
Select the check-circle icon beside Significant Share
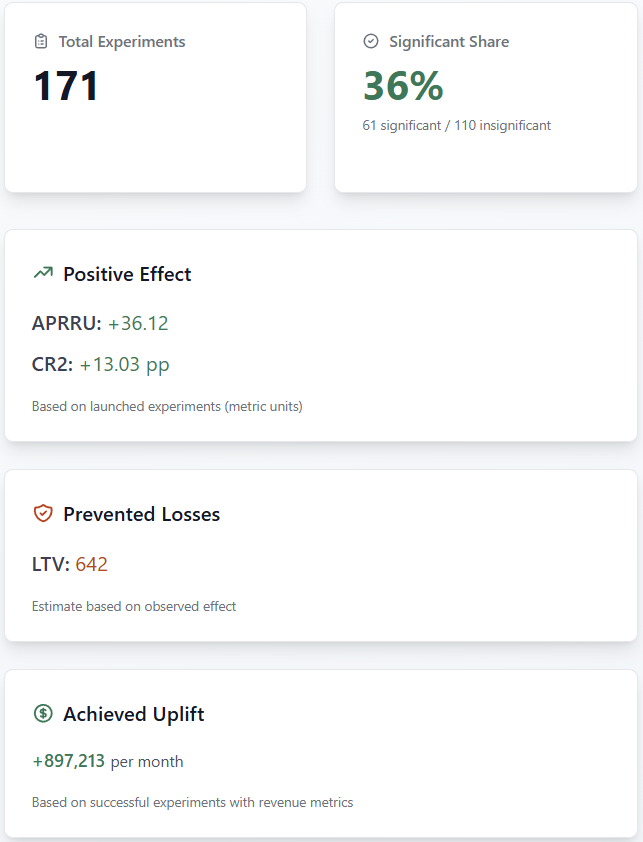pos(370,41)
